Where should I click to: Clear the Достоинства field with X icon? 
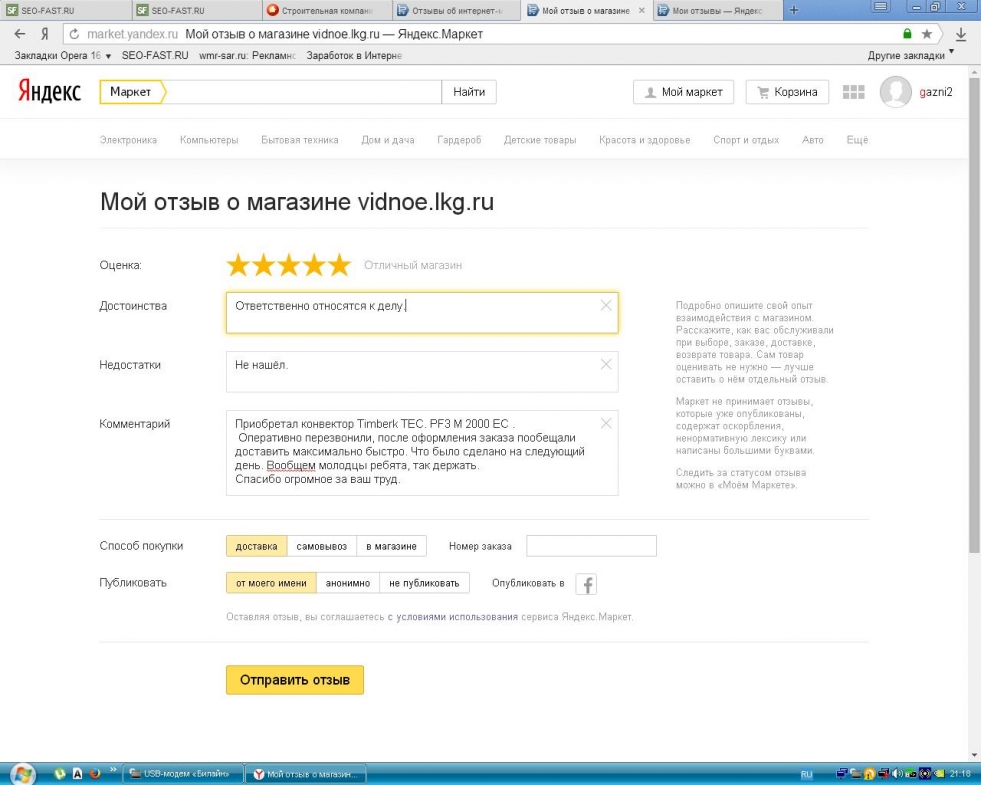point(605,306)
